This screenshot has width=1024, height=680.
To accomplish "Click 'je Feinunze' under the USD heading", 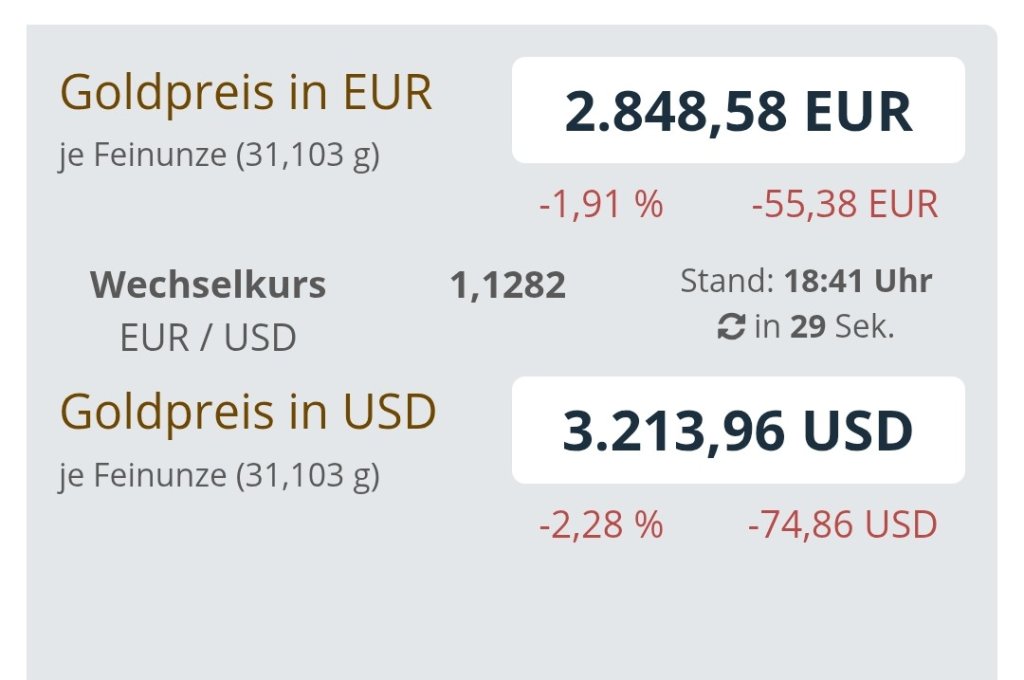I will pyautogui.click(x=143, y=476).
